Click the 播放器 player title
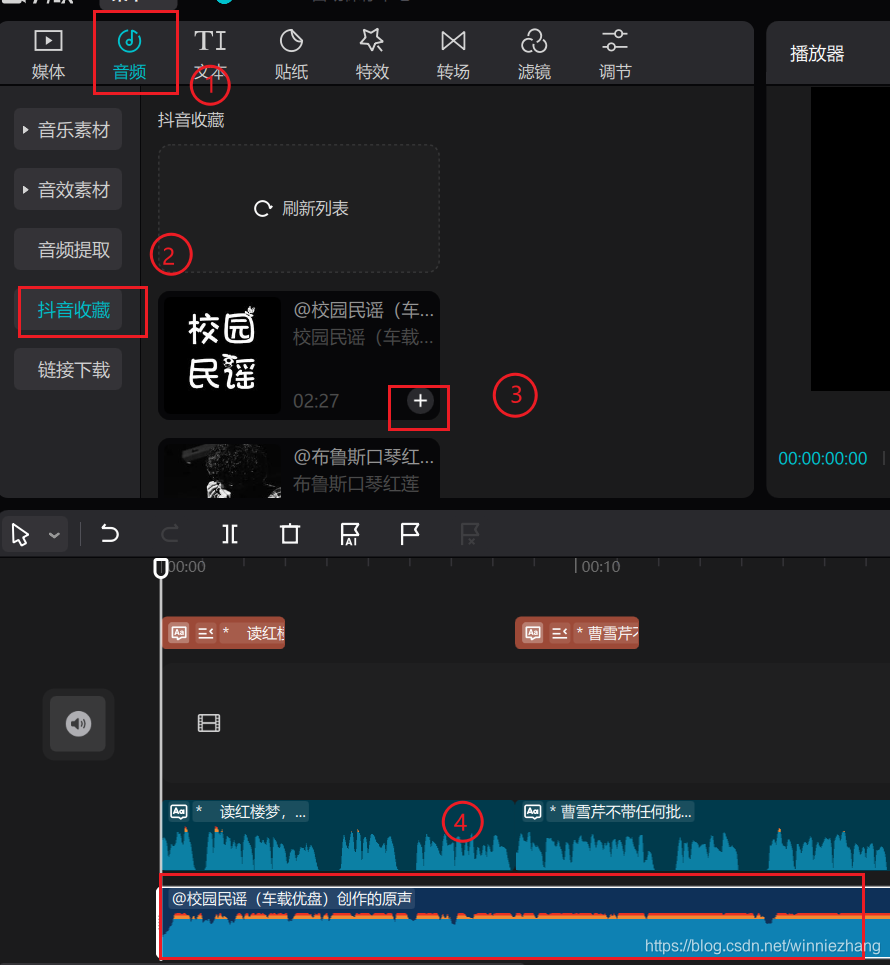 click(x=817, y=54)
